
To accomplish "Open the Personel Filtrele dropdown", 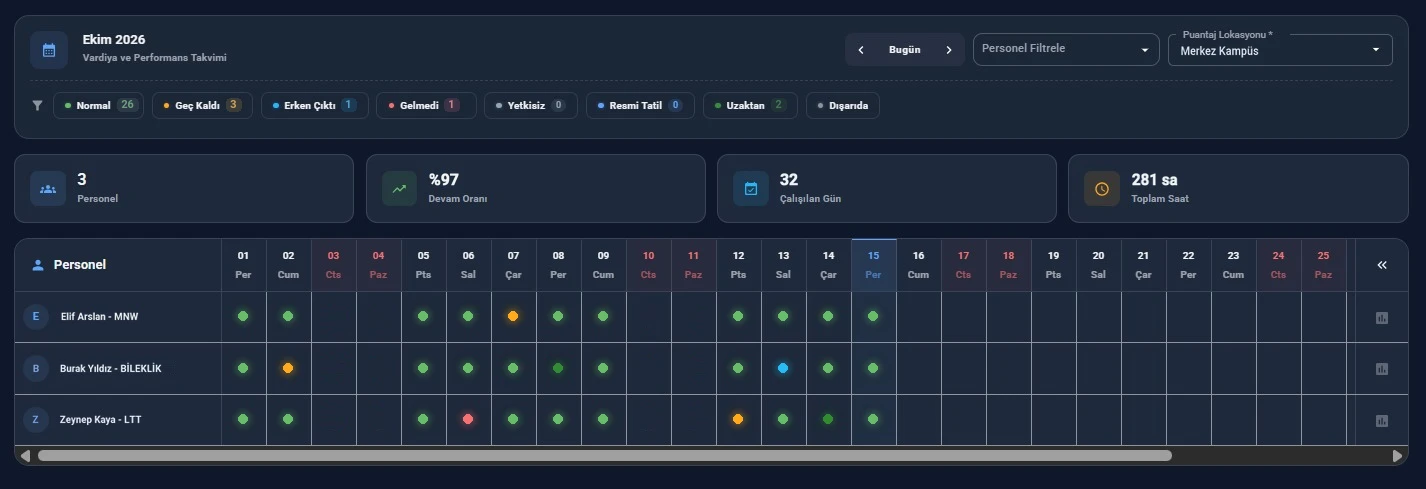I will pos(1066,49).
